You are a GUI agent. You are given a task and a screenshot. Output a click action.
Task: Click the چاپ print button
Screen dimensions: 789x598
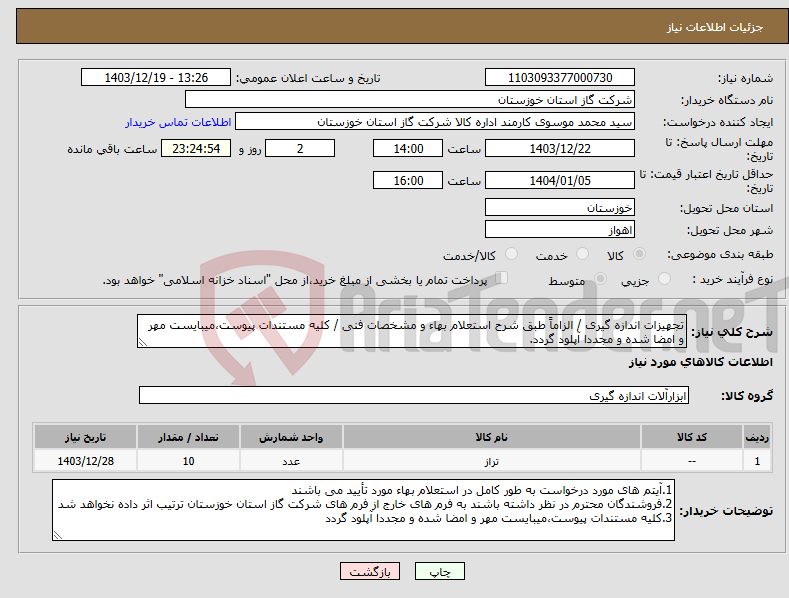pos(440,571)
